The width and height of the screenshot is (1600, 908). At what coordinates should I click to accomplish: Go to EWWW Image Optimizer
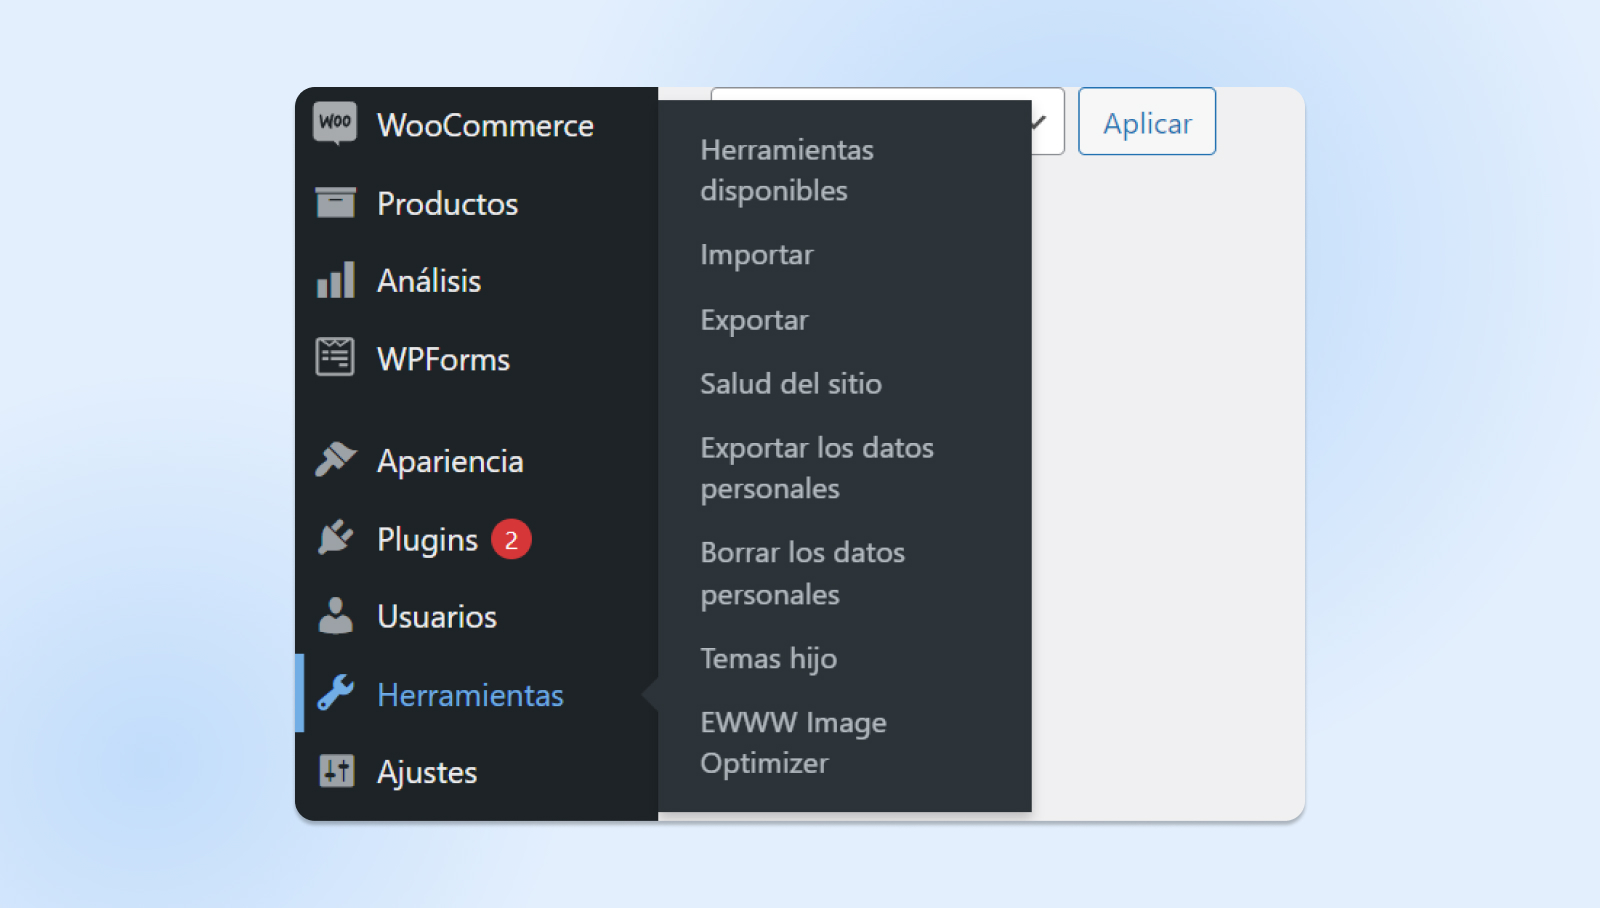793,743
